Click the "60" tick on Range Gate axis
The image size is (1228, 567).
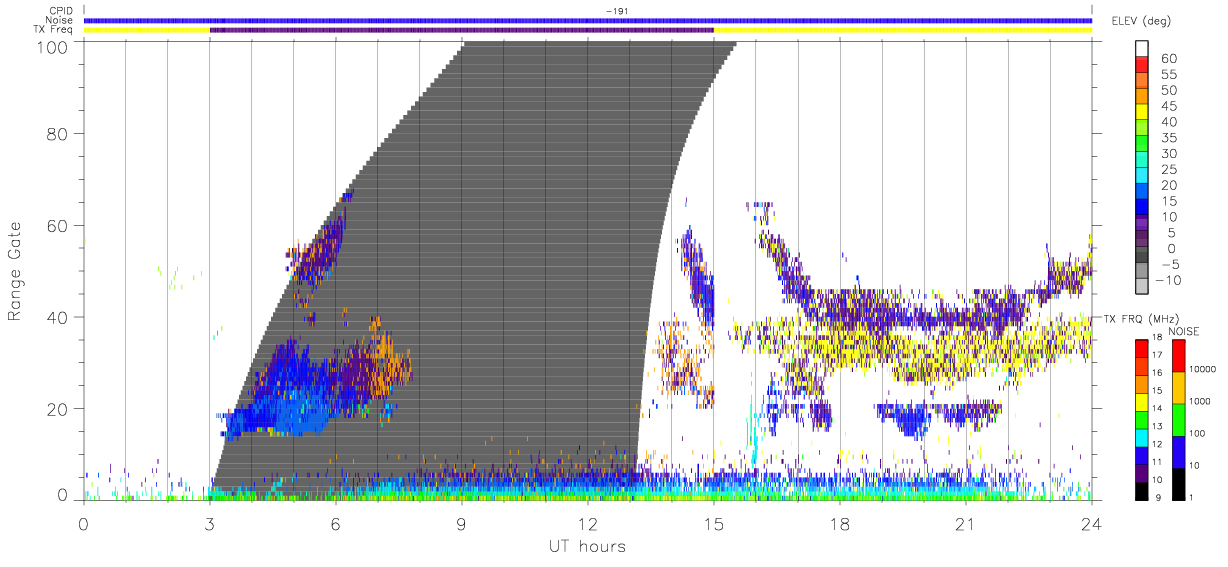pyautogui.click(x=59, y=225)
